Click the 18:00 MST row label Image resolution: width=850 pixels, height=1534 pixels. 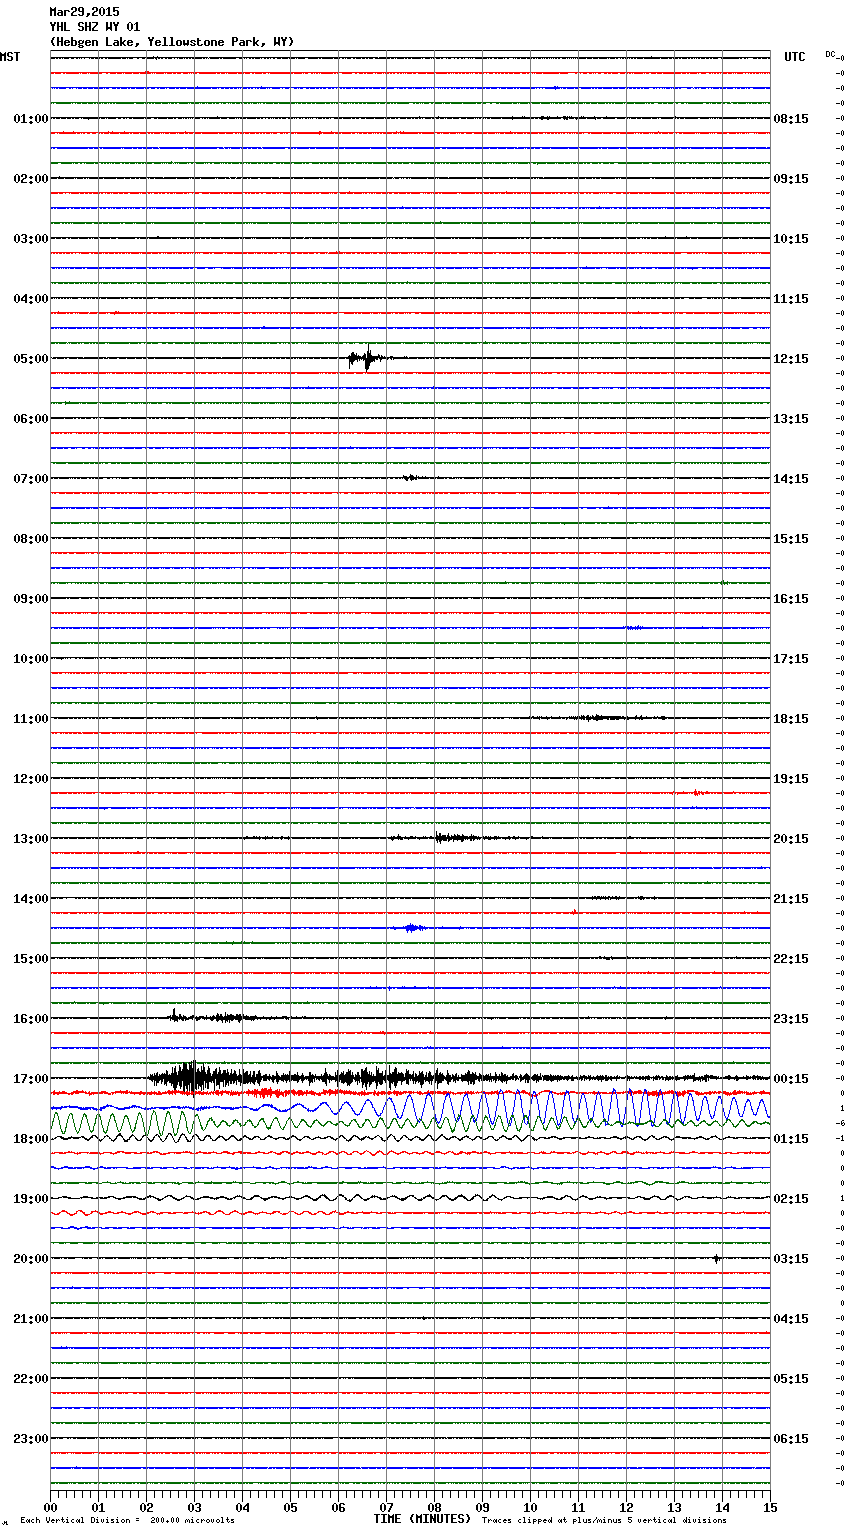[x=30, y=1139]
